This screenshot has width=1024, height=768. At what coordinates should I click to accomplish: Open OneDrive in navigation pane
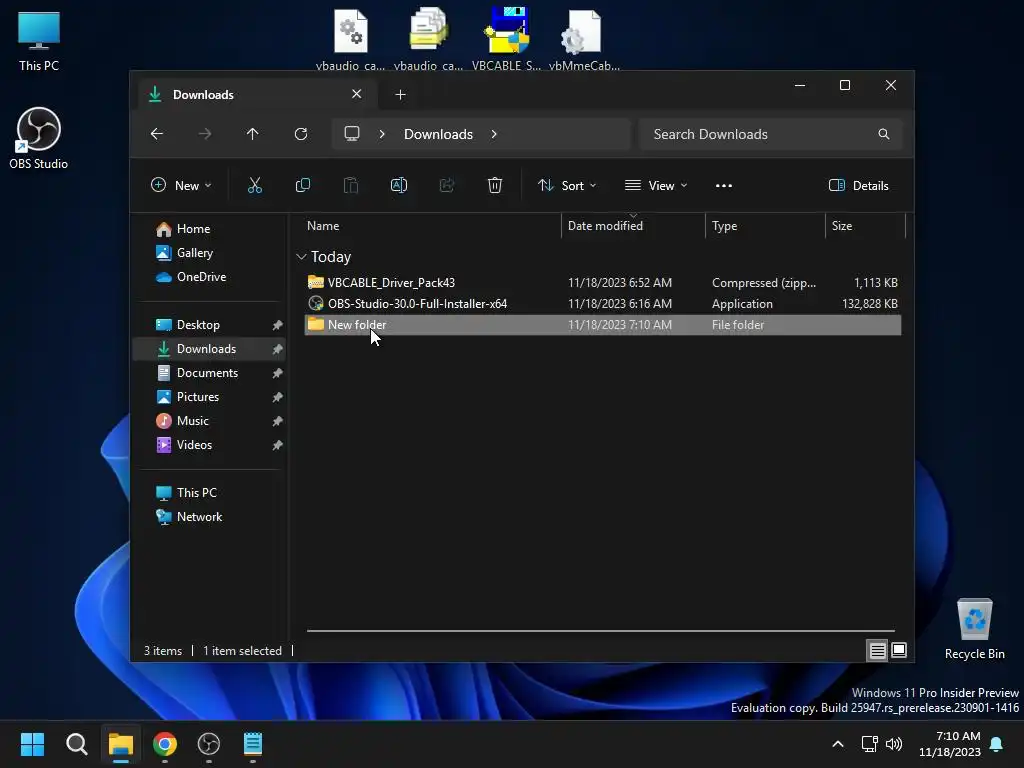pyautogui.click(x=191, y=277)
